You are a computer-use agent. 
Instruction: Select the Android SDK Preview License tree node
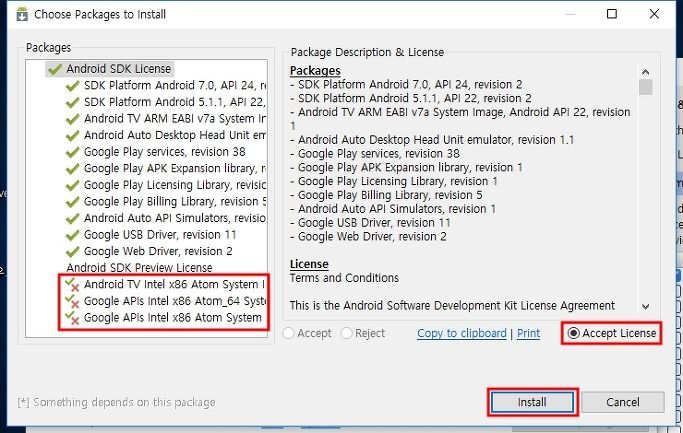pos(139,267)
